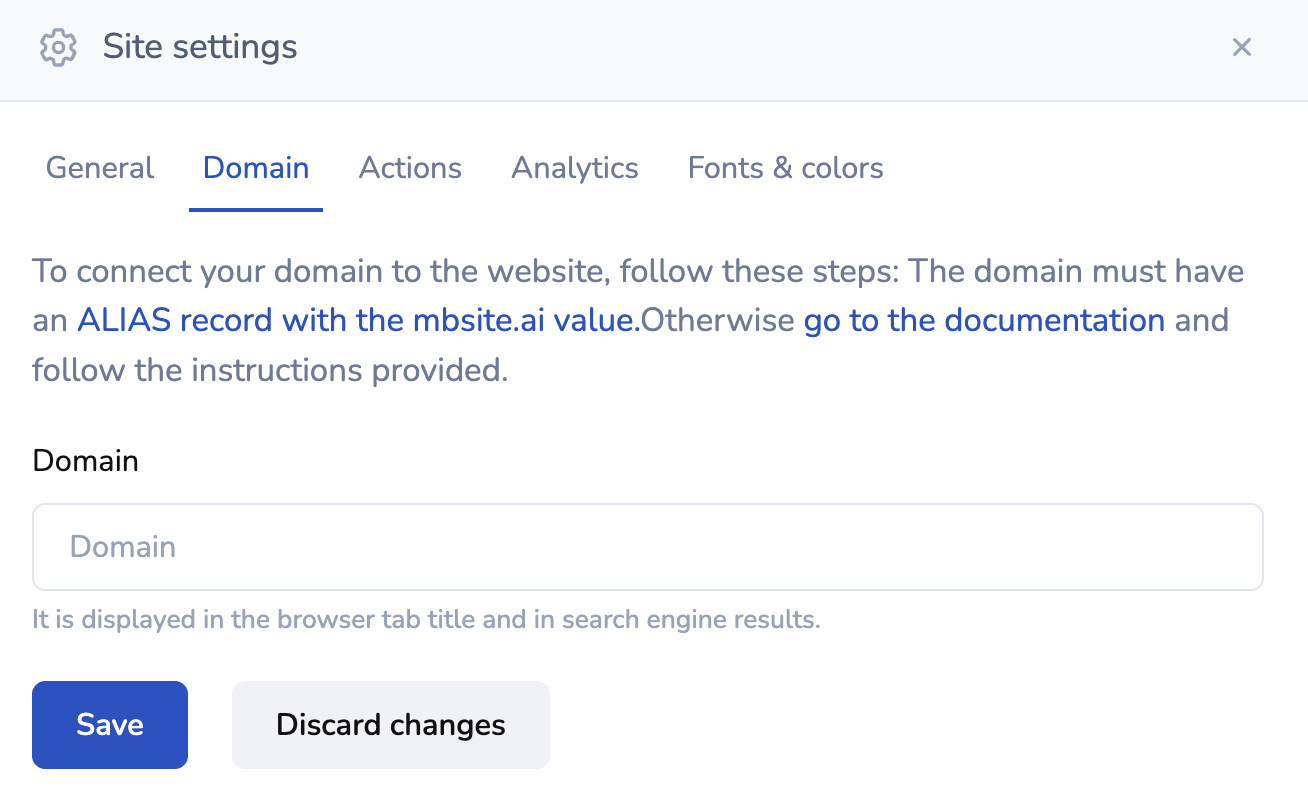Image resolution: width=1308 pixels, height=792 pixels.
Task: Focus the Domain text input field
Action: 648,547
